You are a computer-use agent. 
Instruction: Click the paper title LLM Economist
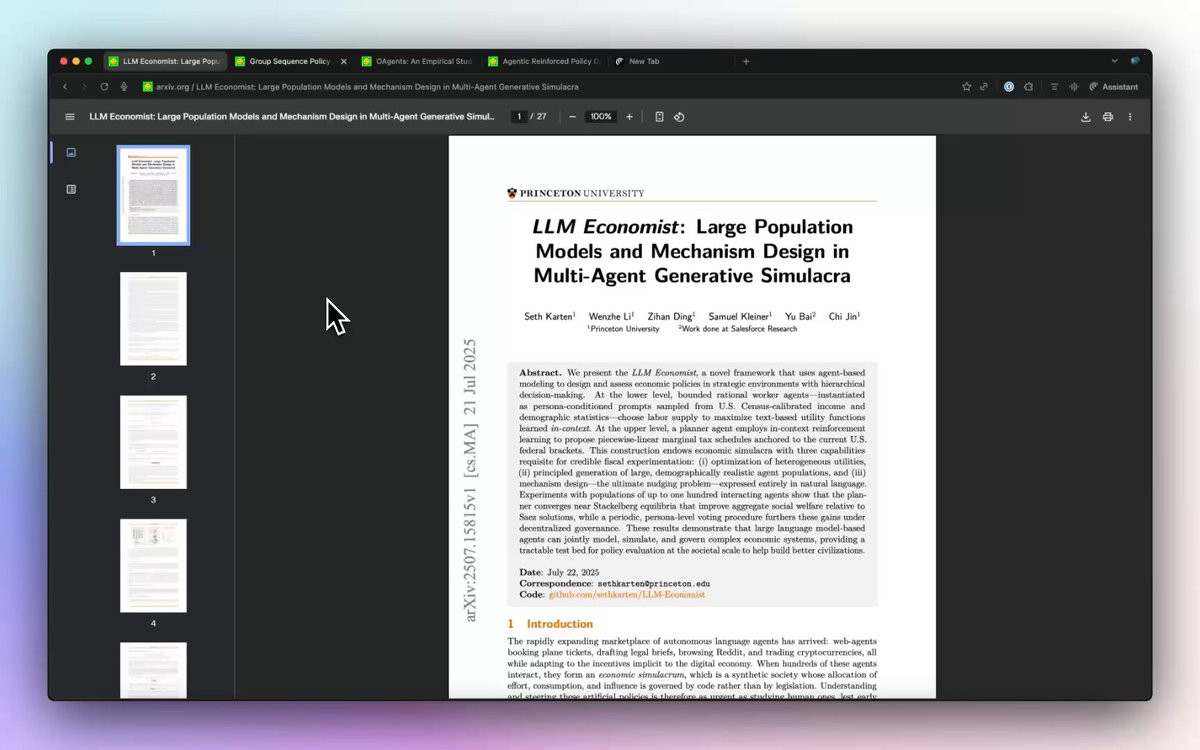click(692, 251)
